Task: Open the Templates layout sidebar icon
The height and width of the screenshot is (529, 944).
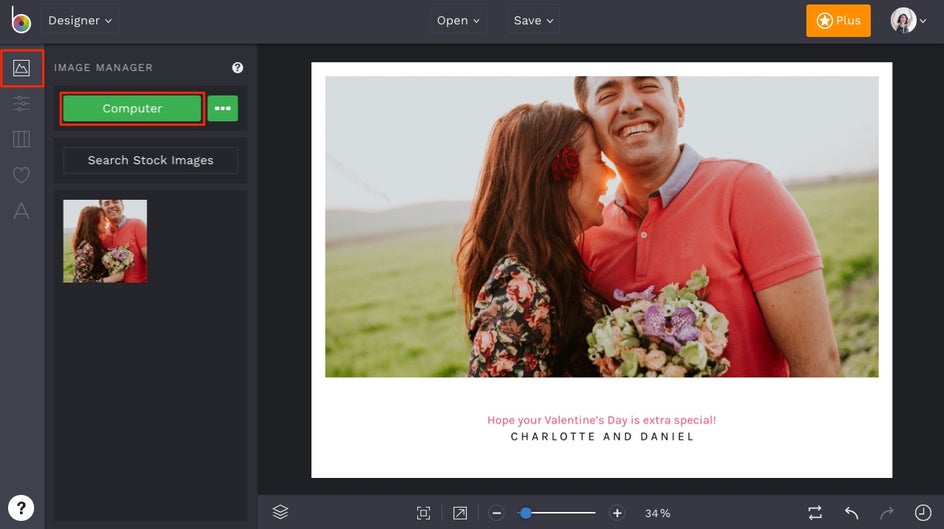Action: [x=21, y=139]
